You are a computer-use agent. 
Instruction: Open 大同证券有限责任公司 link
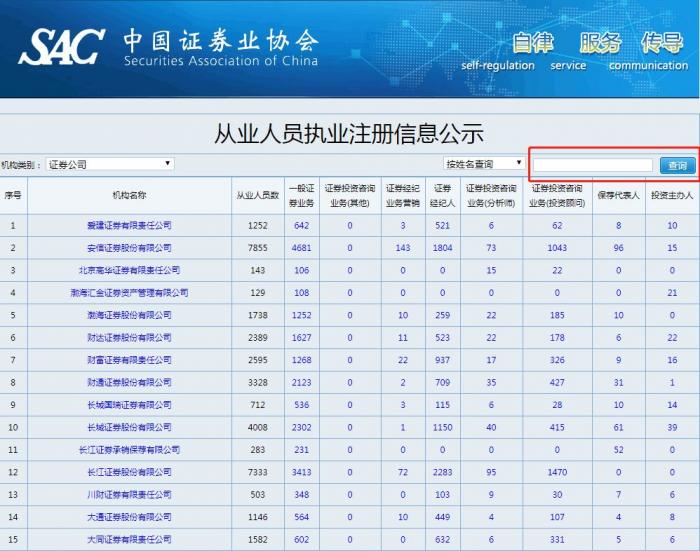[129, 540]
